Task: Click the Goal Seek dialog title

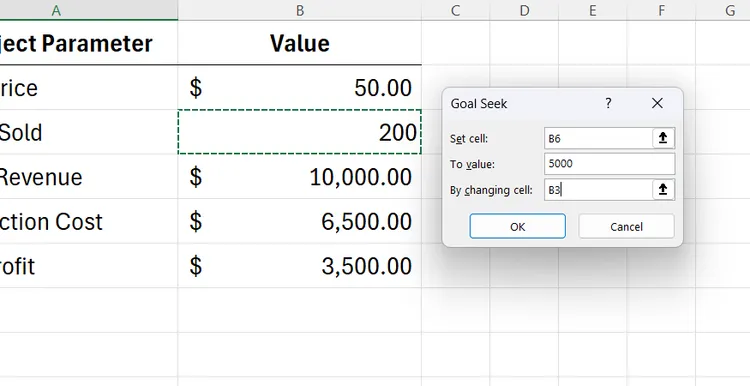Action: [479, 103]
